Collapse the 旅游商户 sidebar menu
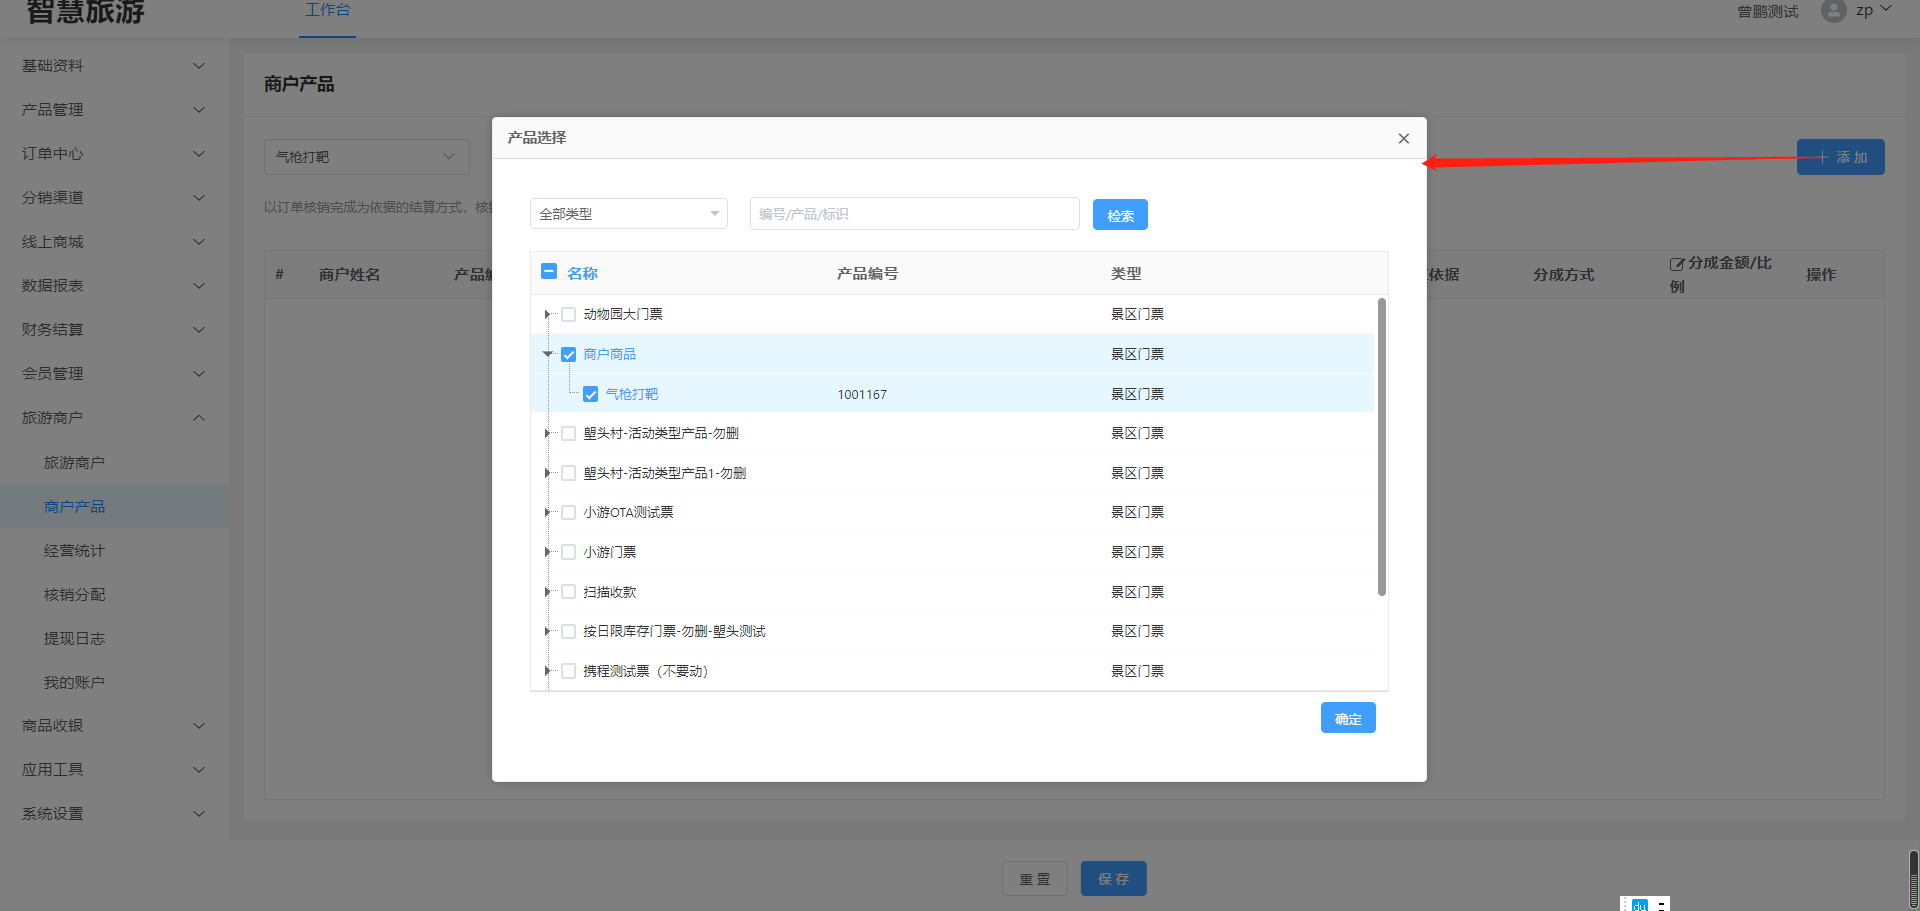This screenshot has height=911, width=1920. point(113,418)
